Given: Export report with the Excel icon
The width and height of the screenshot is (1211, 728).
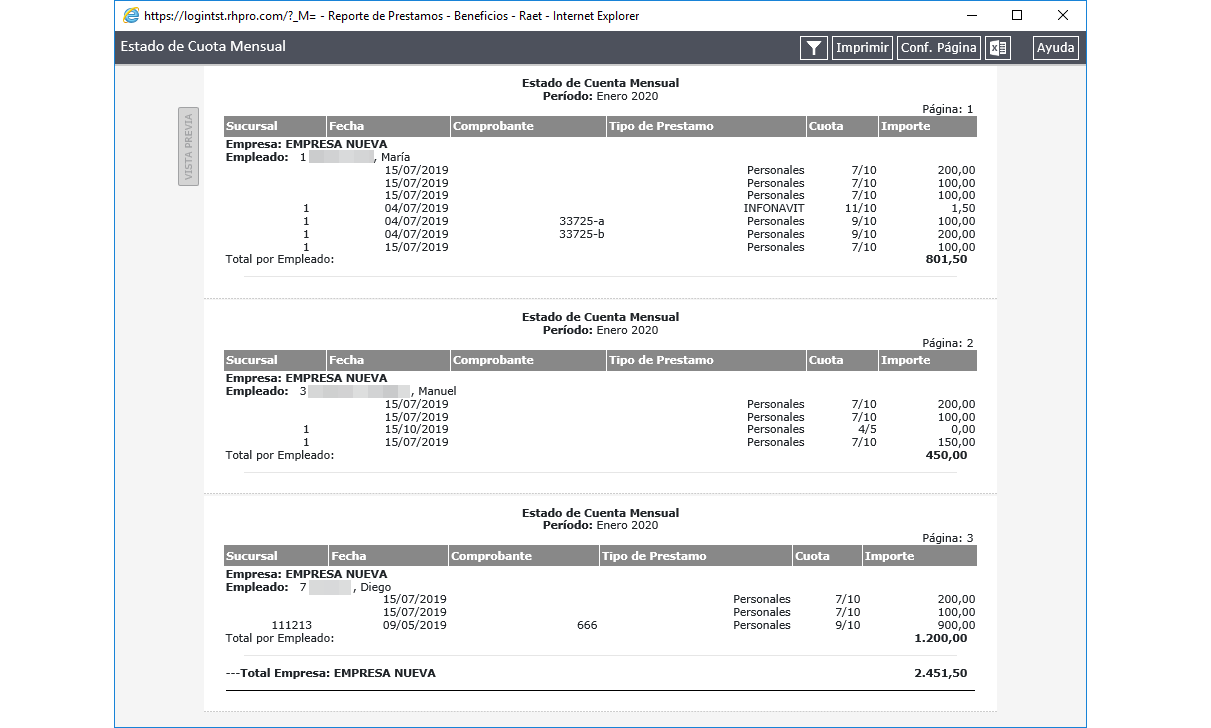Looking at the screenshot, I should (x=997, y=48).
